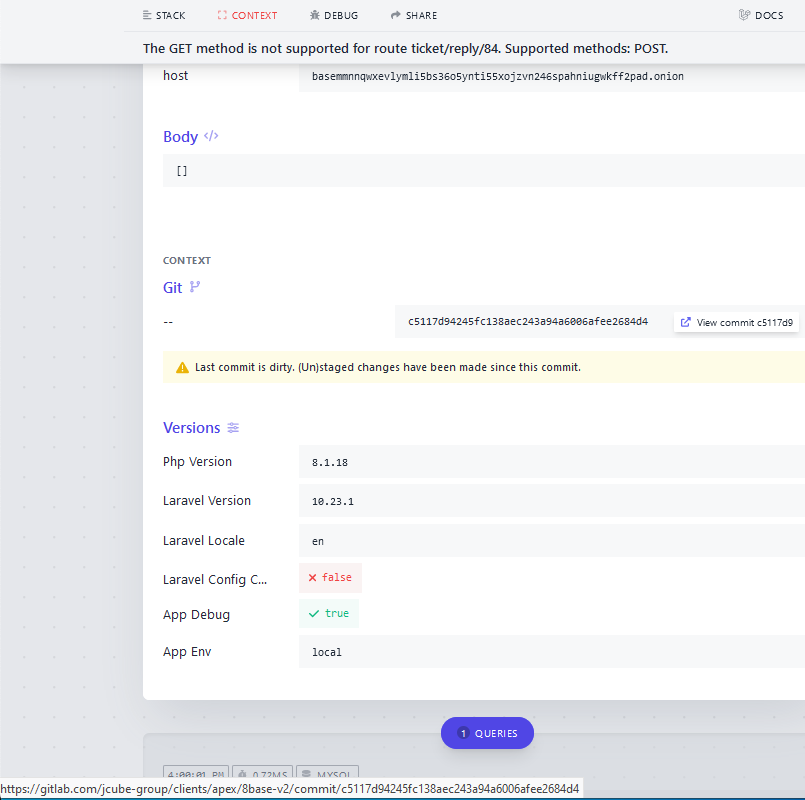This screenshot has height=800, width=805.
Task: Click the 0.72MS query duration tag
Action: (x=262, y=773)
